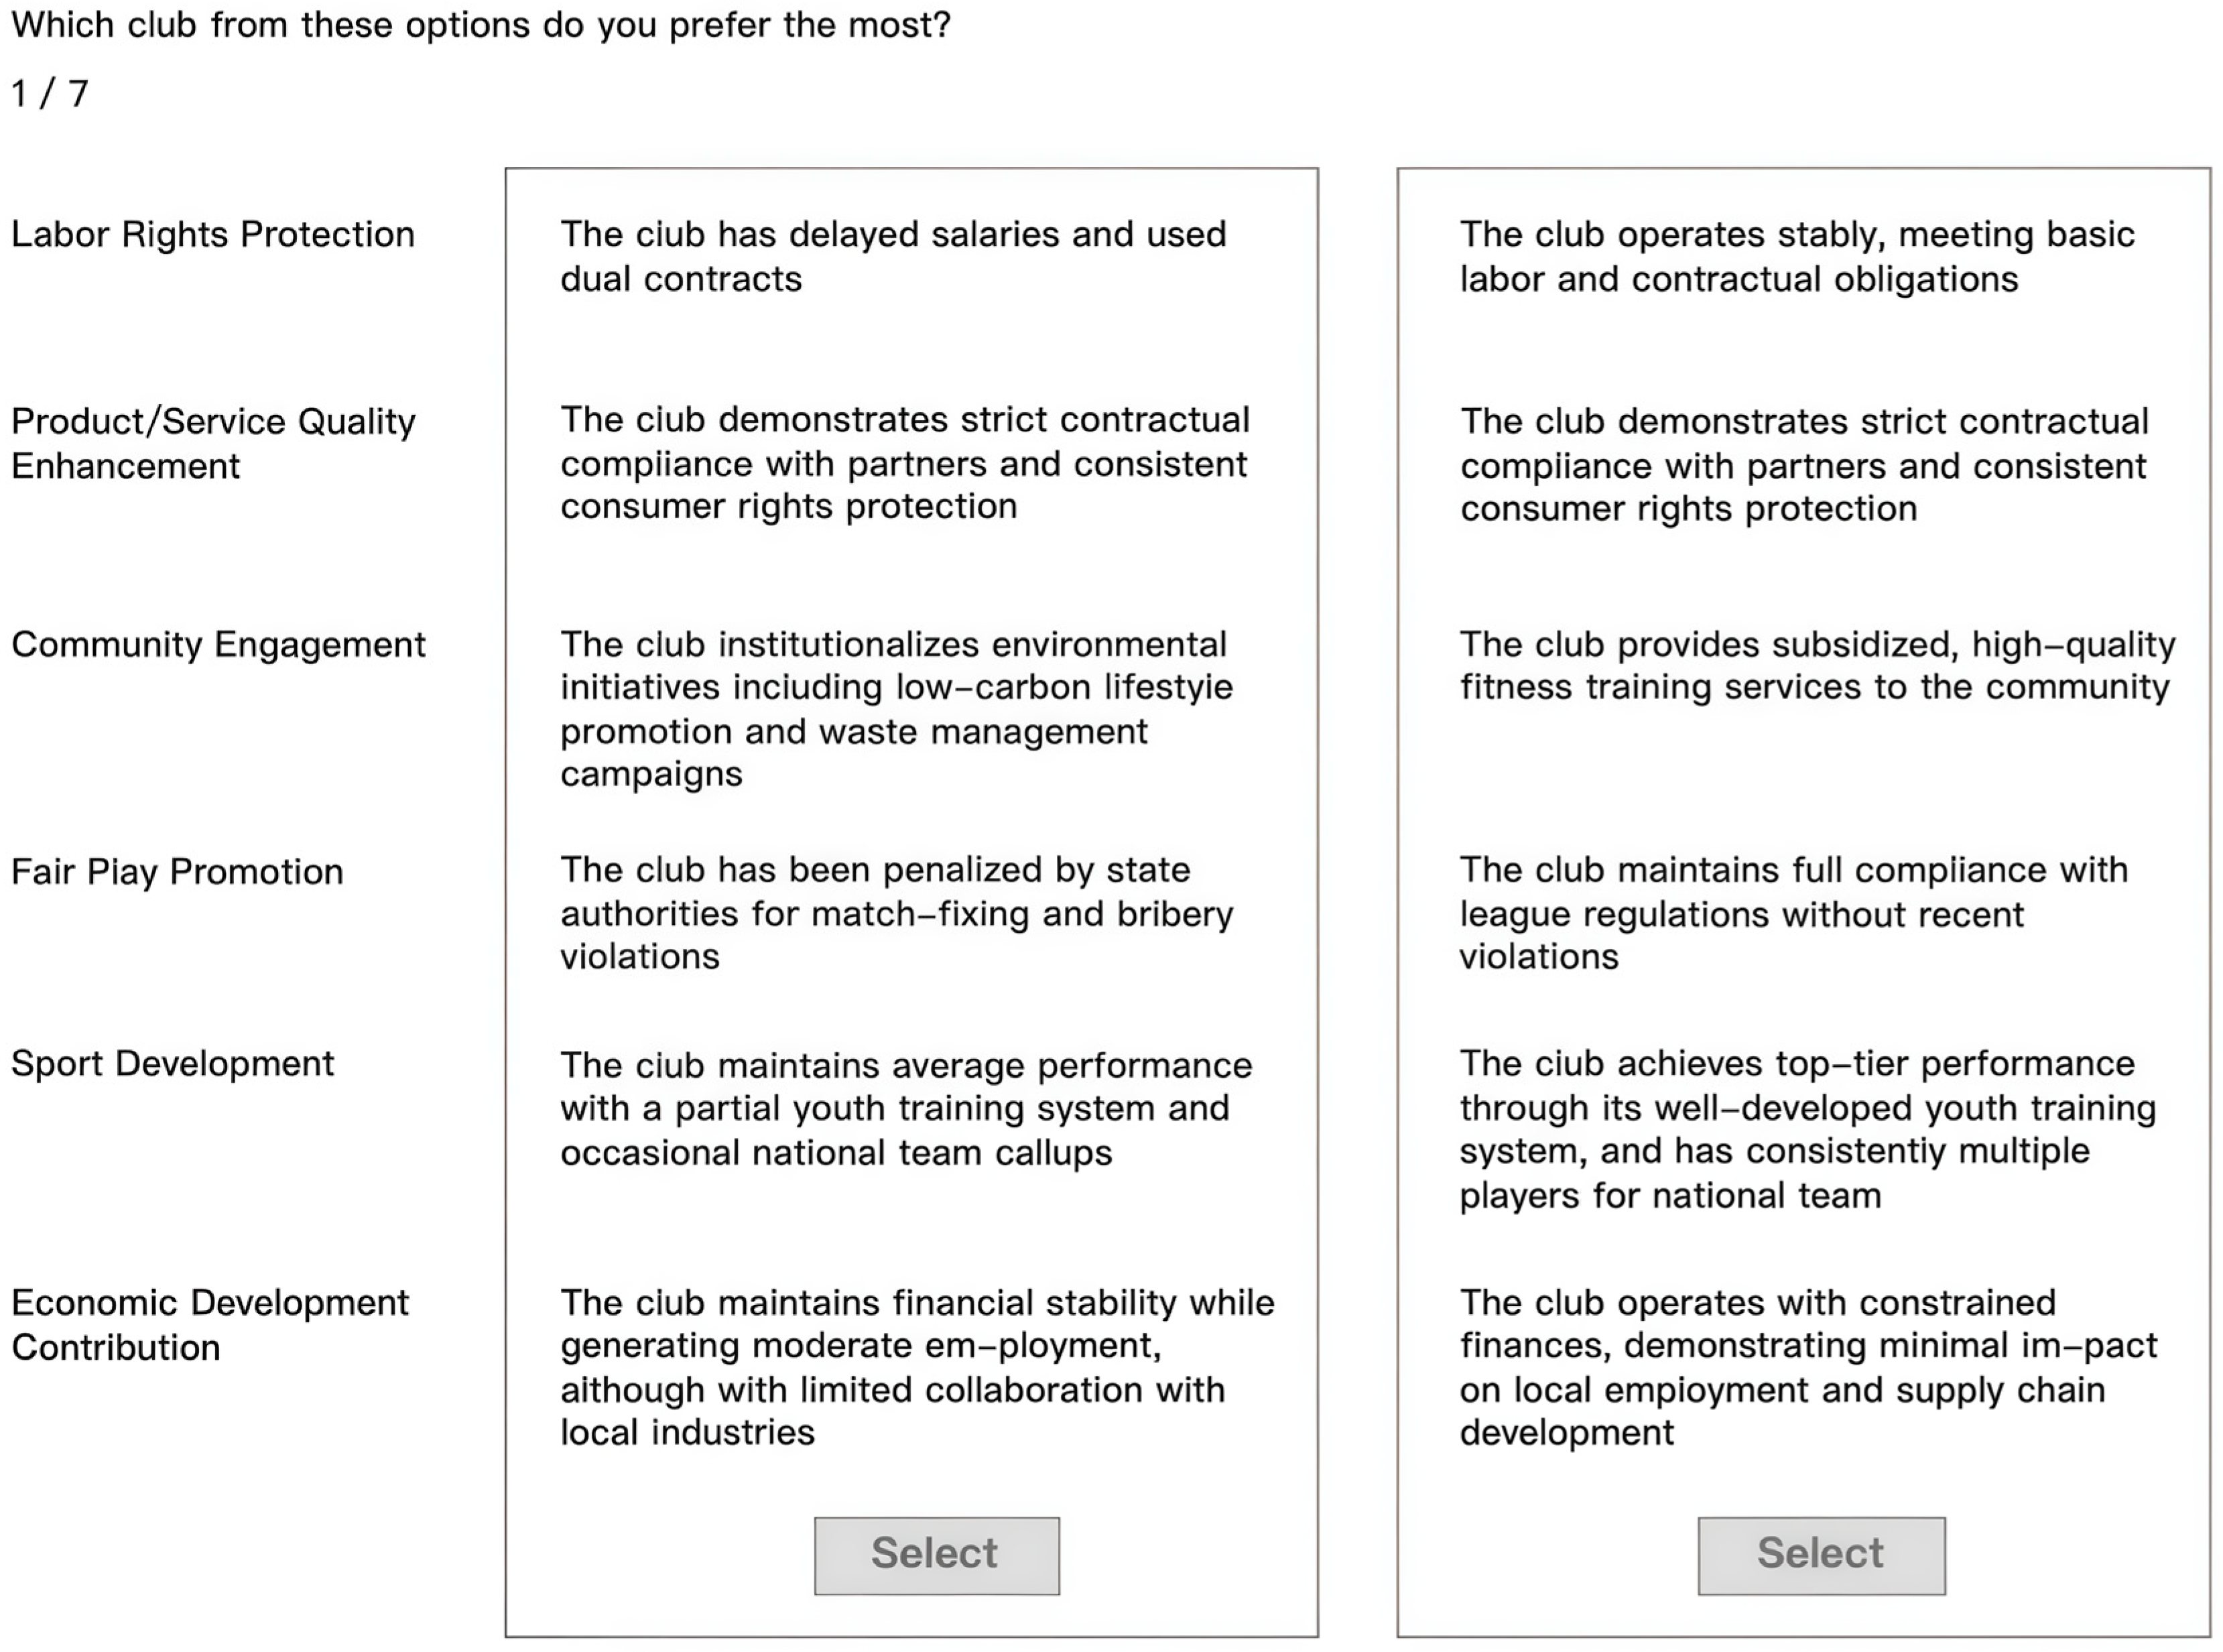Click the subsidized fitness training description

click(1816, 665)
